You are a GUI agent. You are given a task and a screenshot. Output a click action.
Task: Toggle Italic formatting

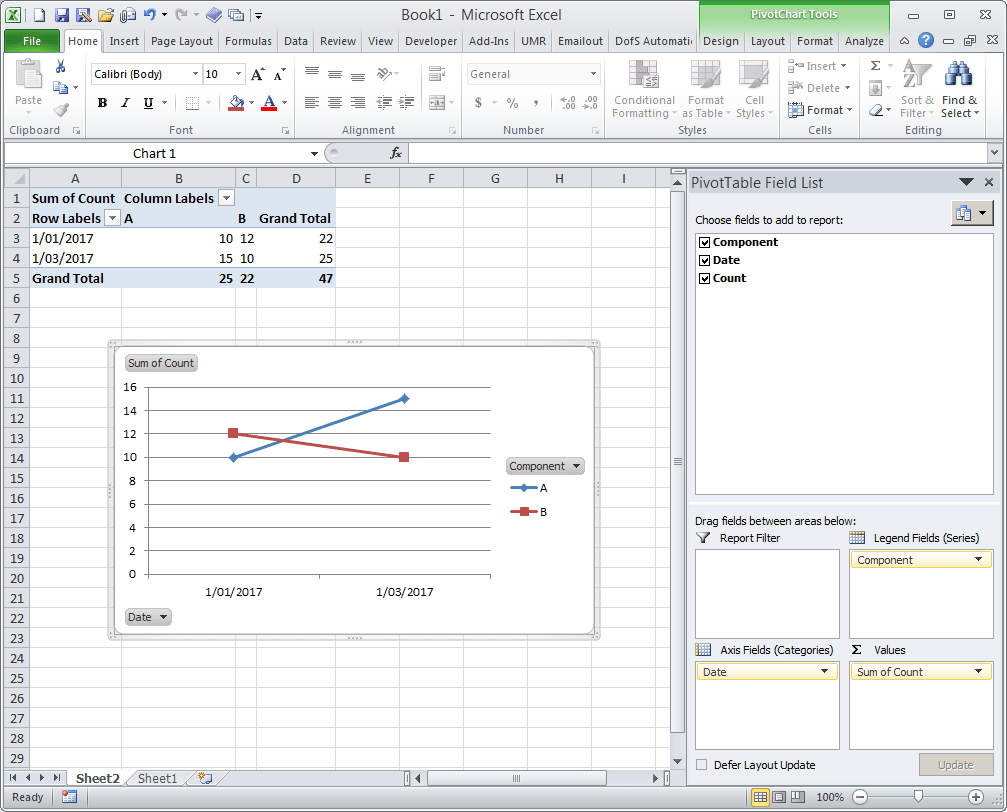(x=125, y=103)
